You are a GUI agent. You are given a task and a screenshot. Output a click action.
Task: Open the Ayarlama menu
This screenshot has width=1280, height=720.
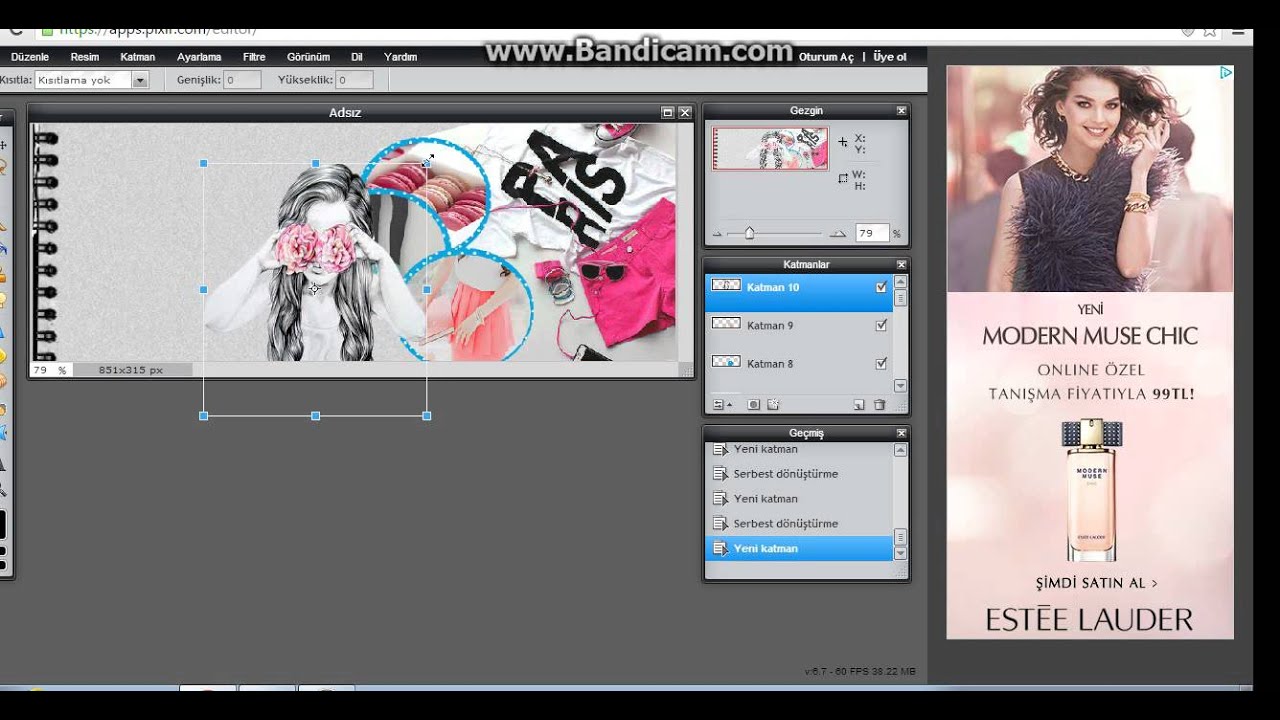(199, 57)
